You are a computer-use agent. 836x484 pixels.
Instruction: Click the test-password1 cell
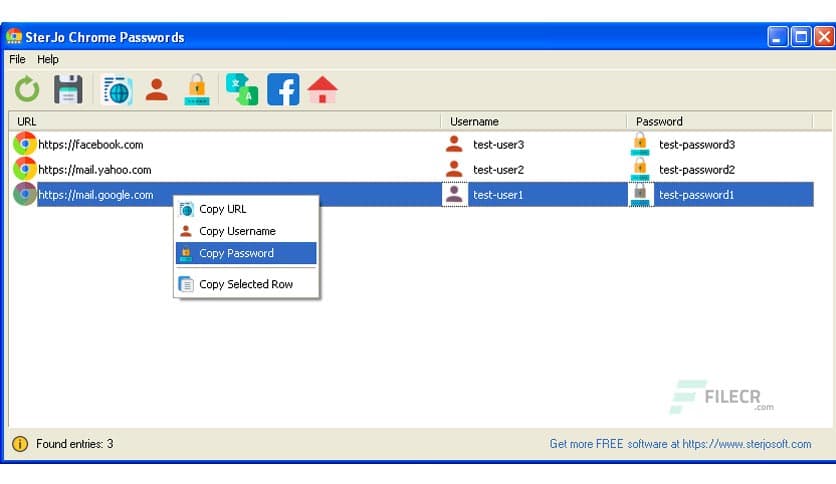pyautogui.click(x=696, y=195)
